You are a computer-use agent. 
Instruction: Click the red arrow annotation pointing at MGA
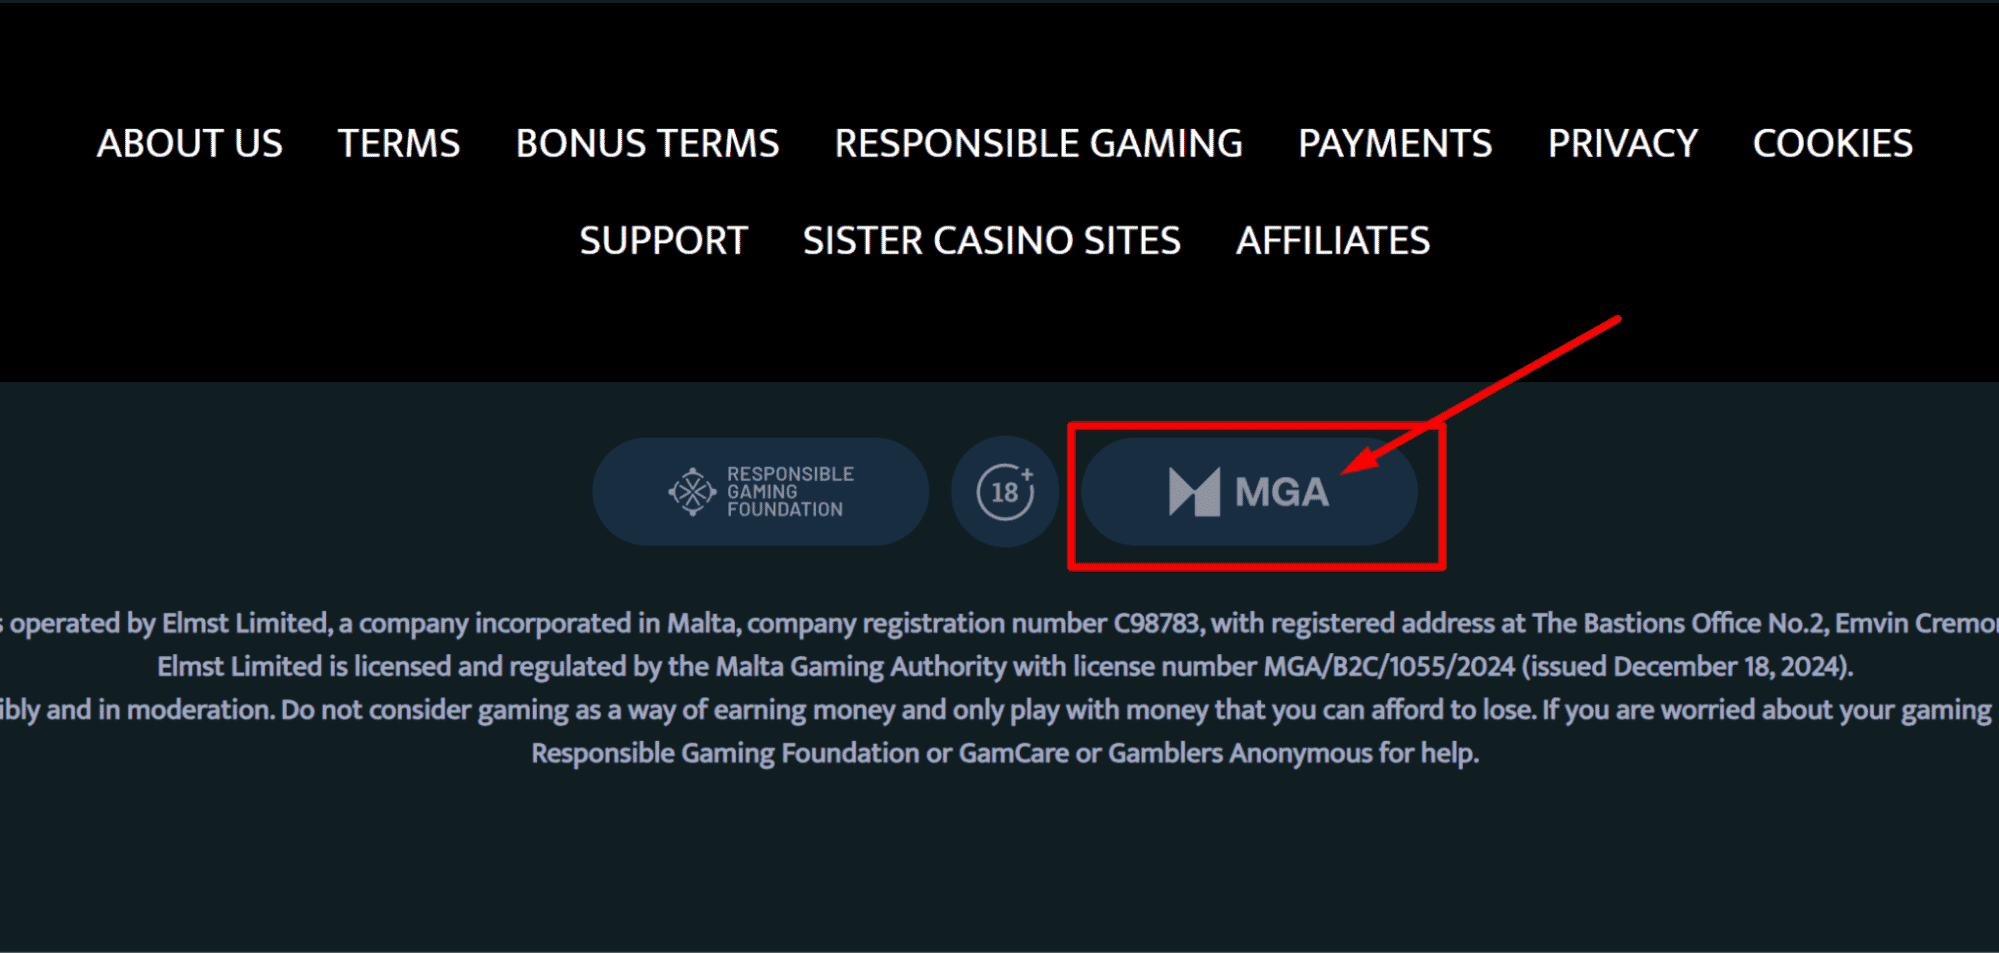coord(1480,395)
